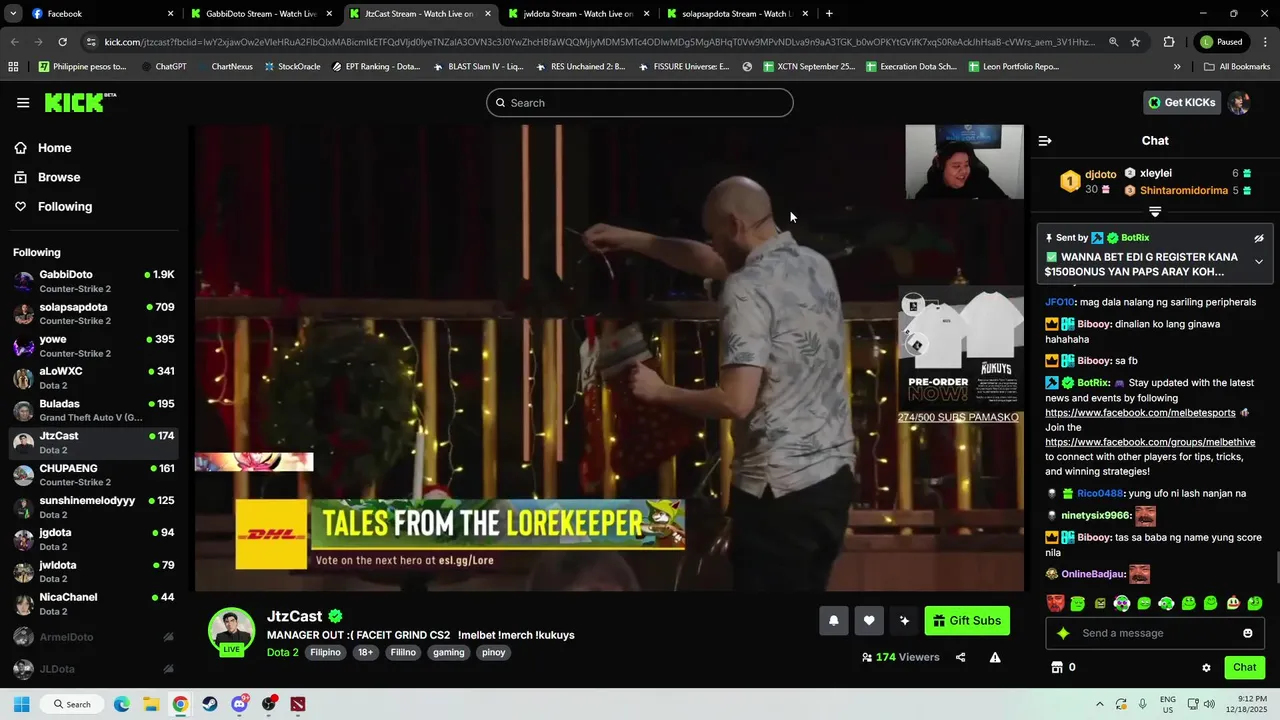Open solapsapdota channel in Following list
This screenshot has height=720, width=1280.
95,314
